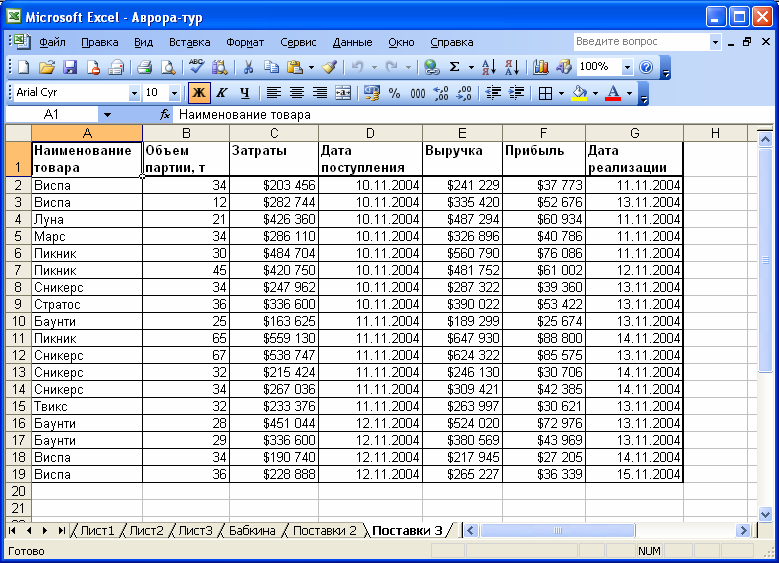Open the Вставка menu

point(189,42)
